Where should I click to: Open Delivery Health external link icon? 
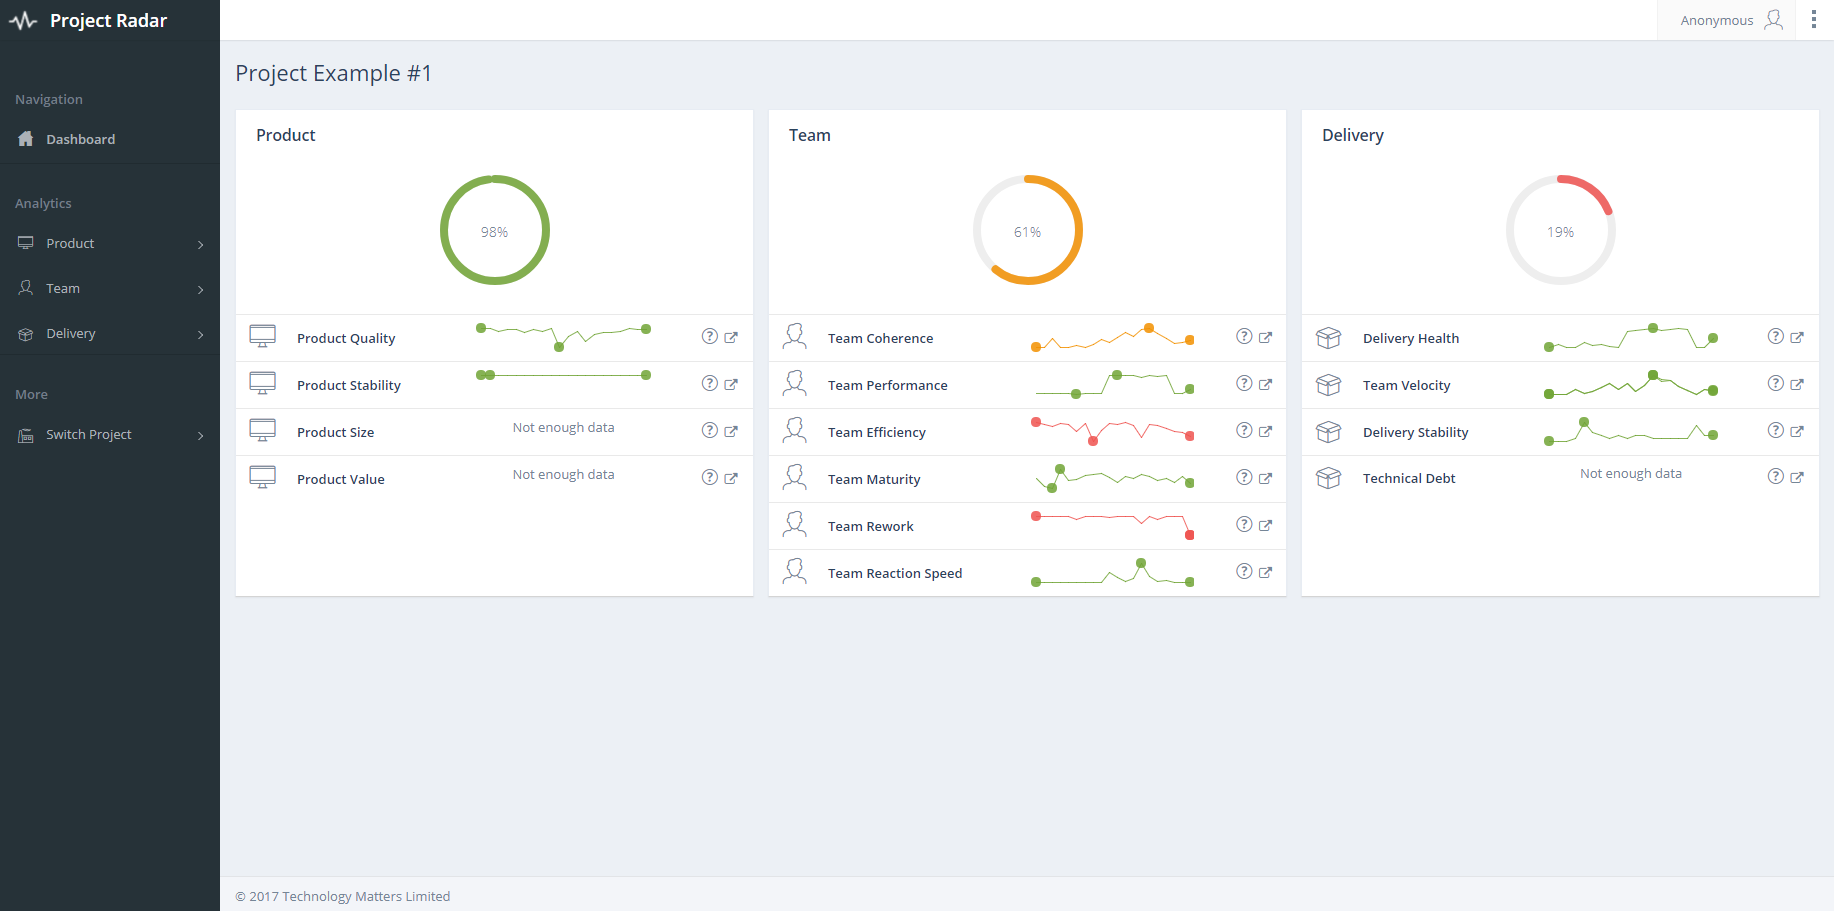[1797, 338]
